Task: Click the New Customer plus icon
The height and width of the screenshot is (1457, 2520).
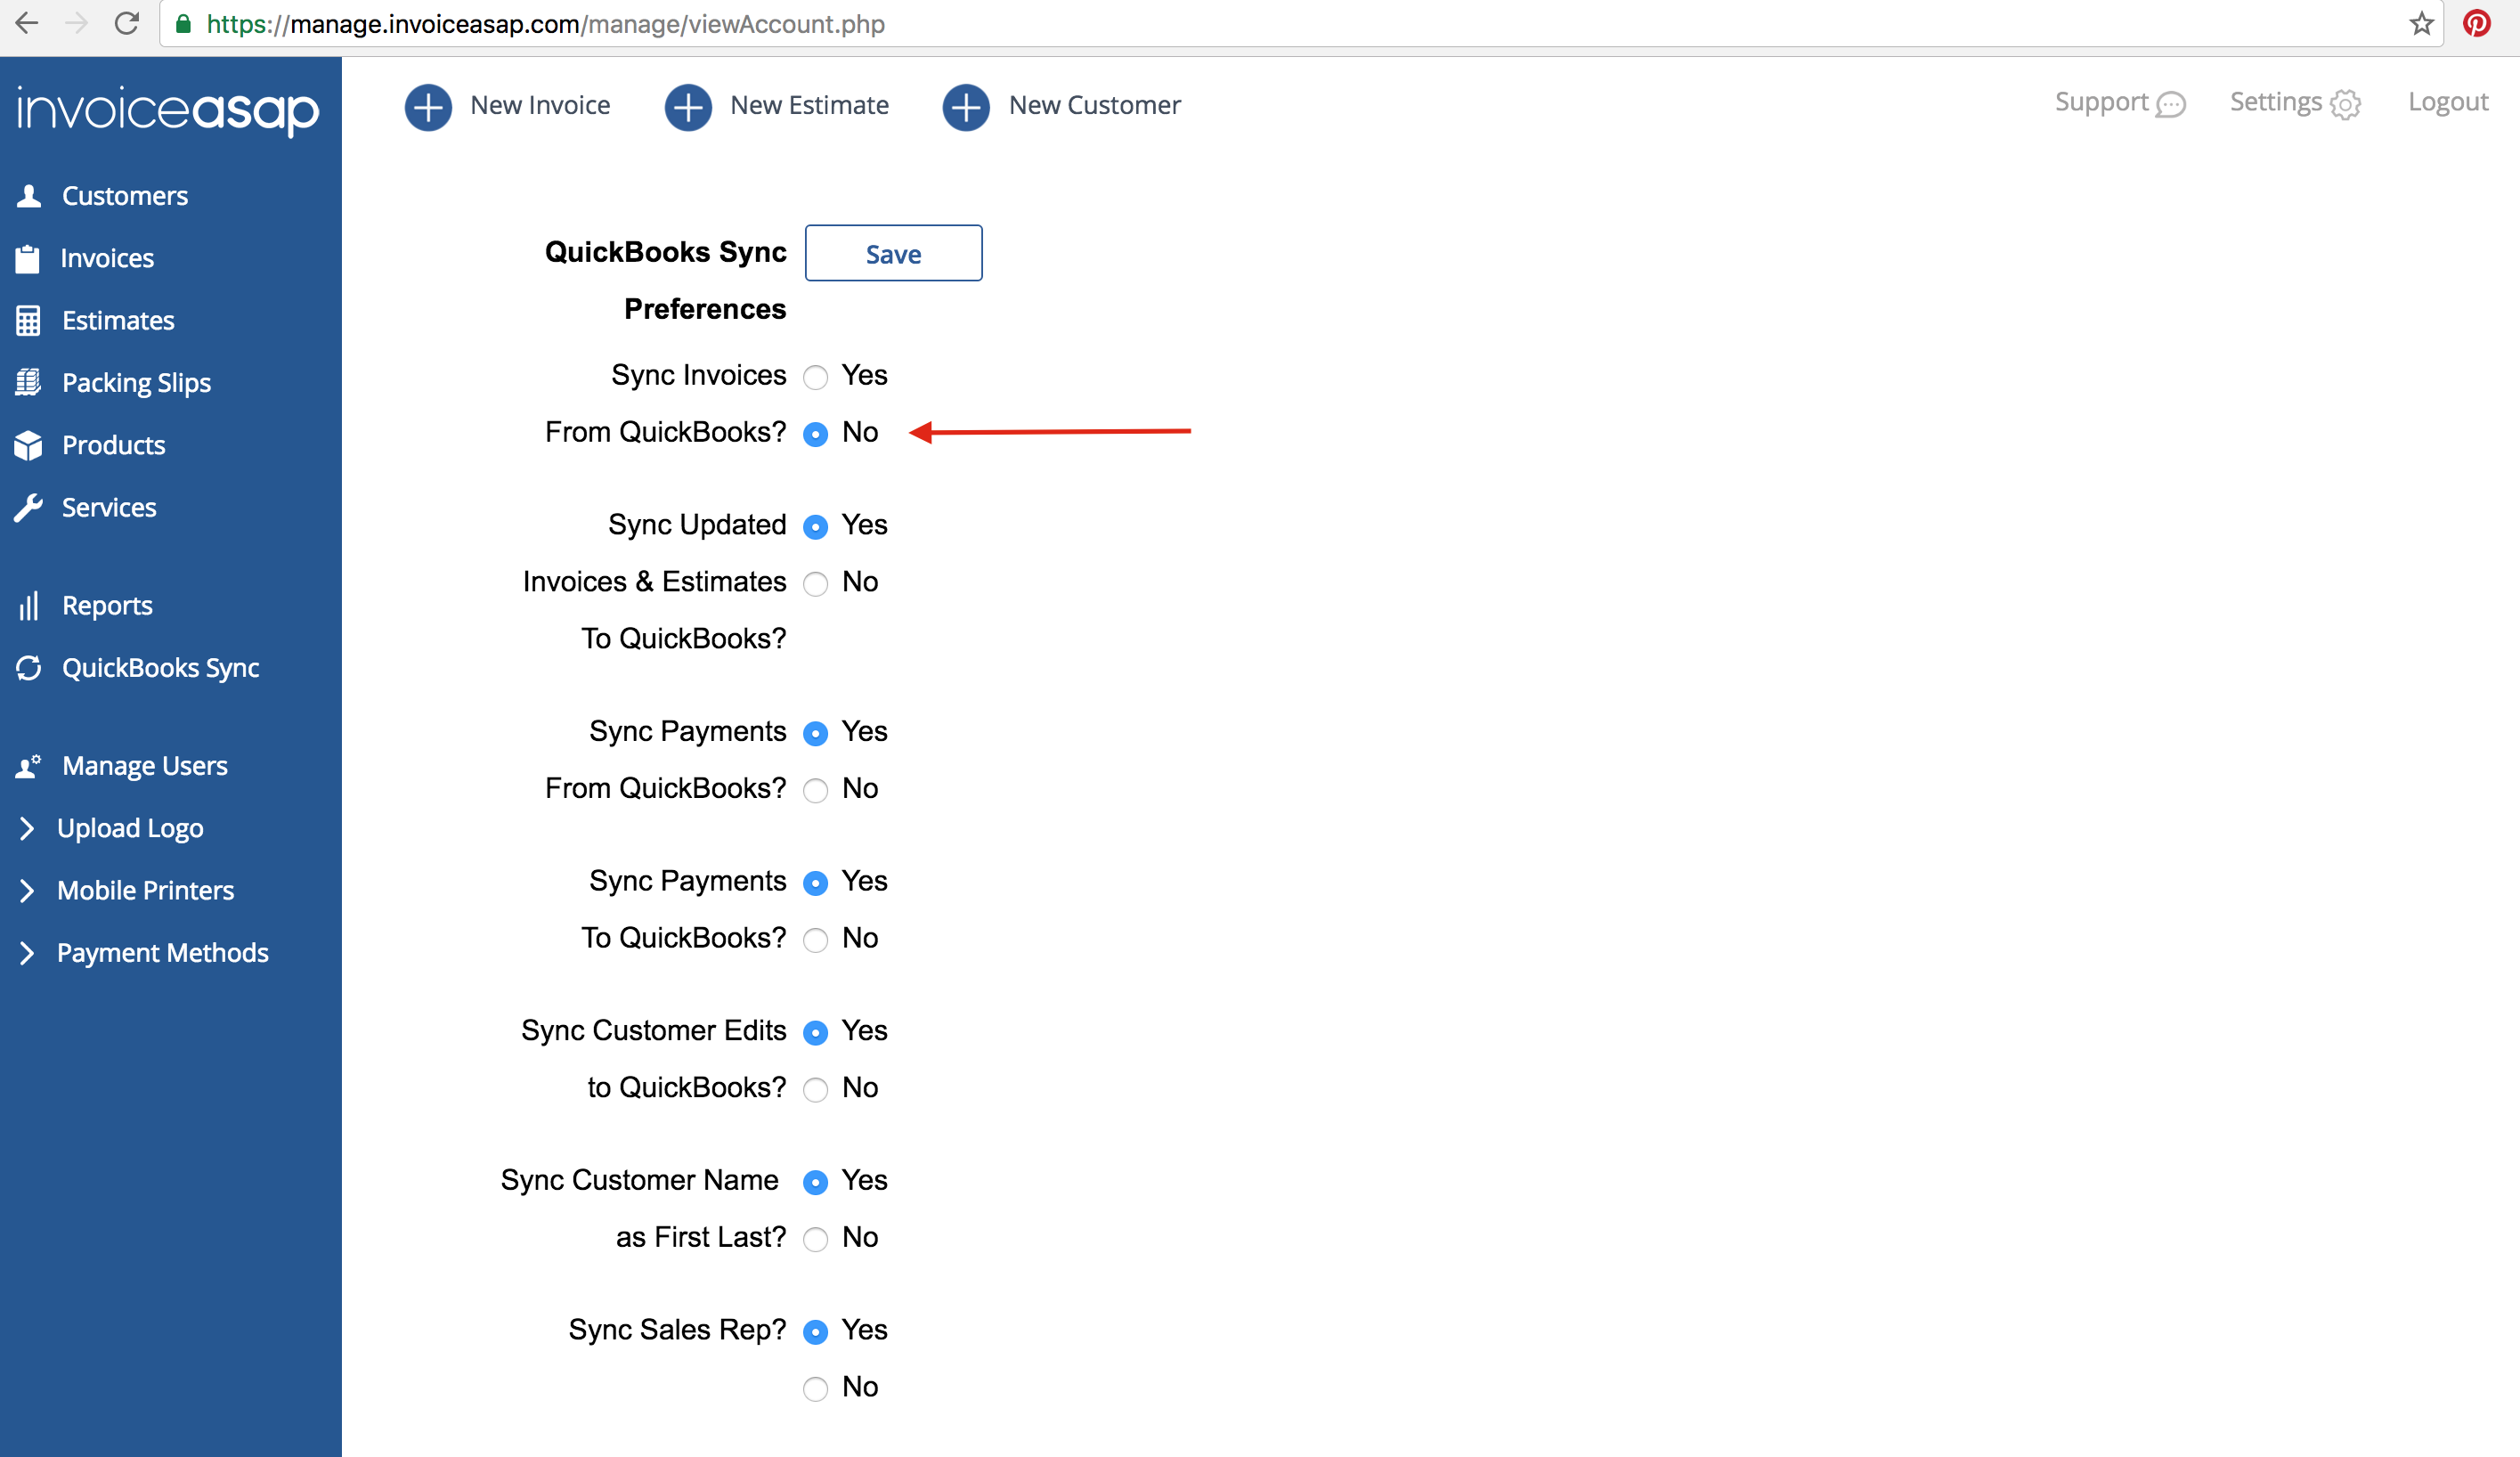Action: 966,106
